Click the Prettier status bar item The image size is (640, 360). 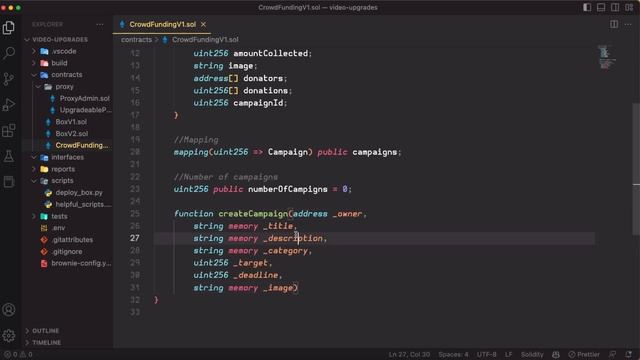tap(584, 354)
